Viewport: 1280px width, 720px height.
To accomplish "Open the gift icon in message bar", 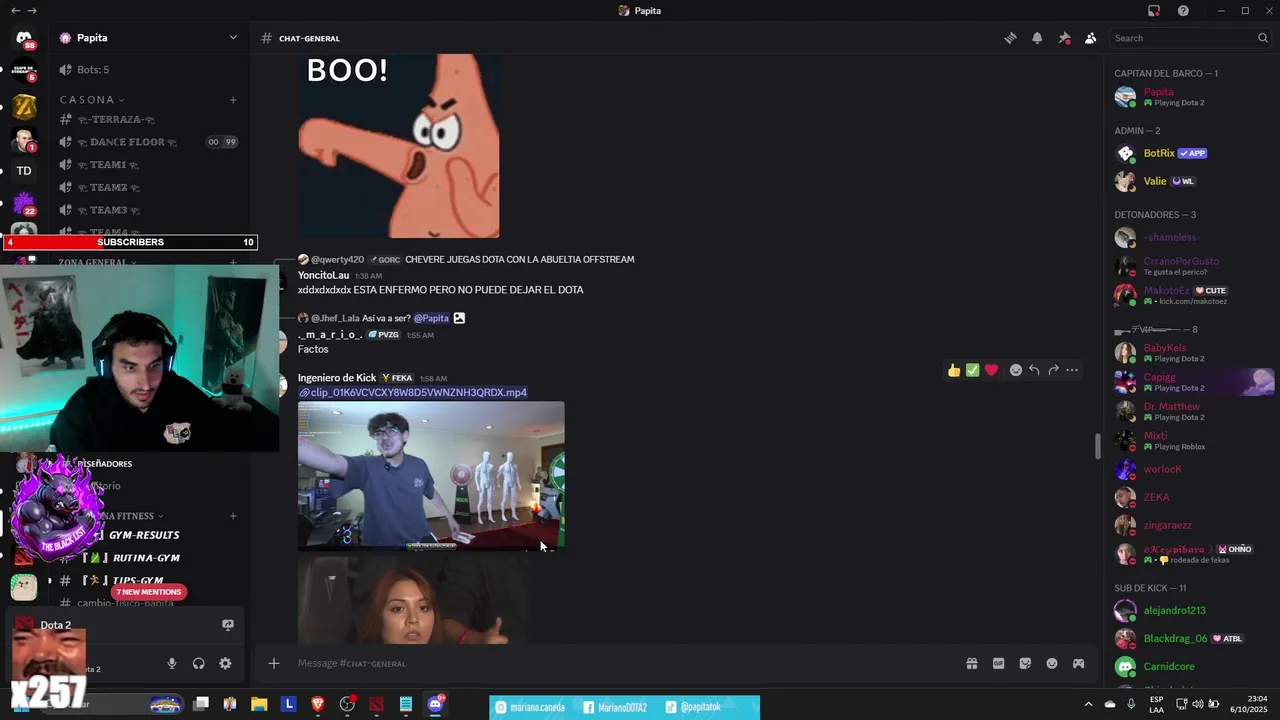I will pos(971,663).
